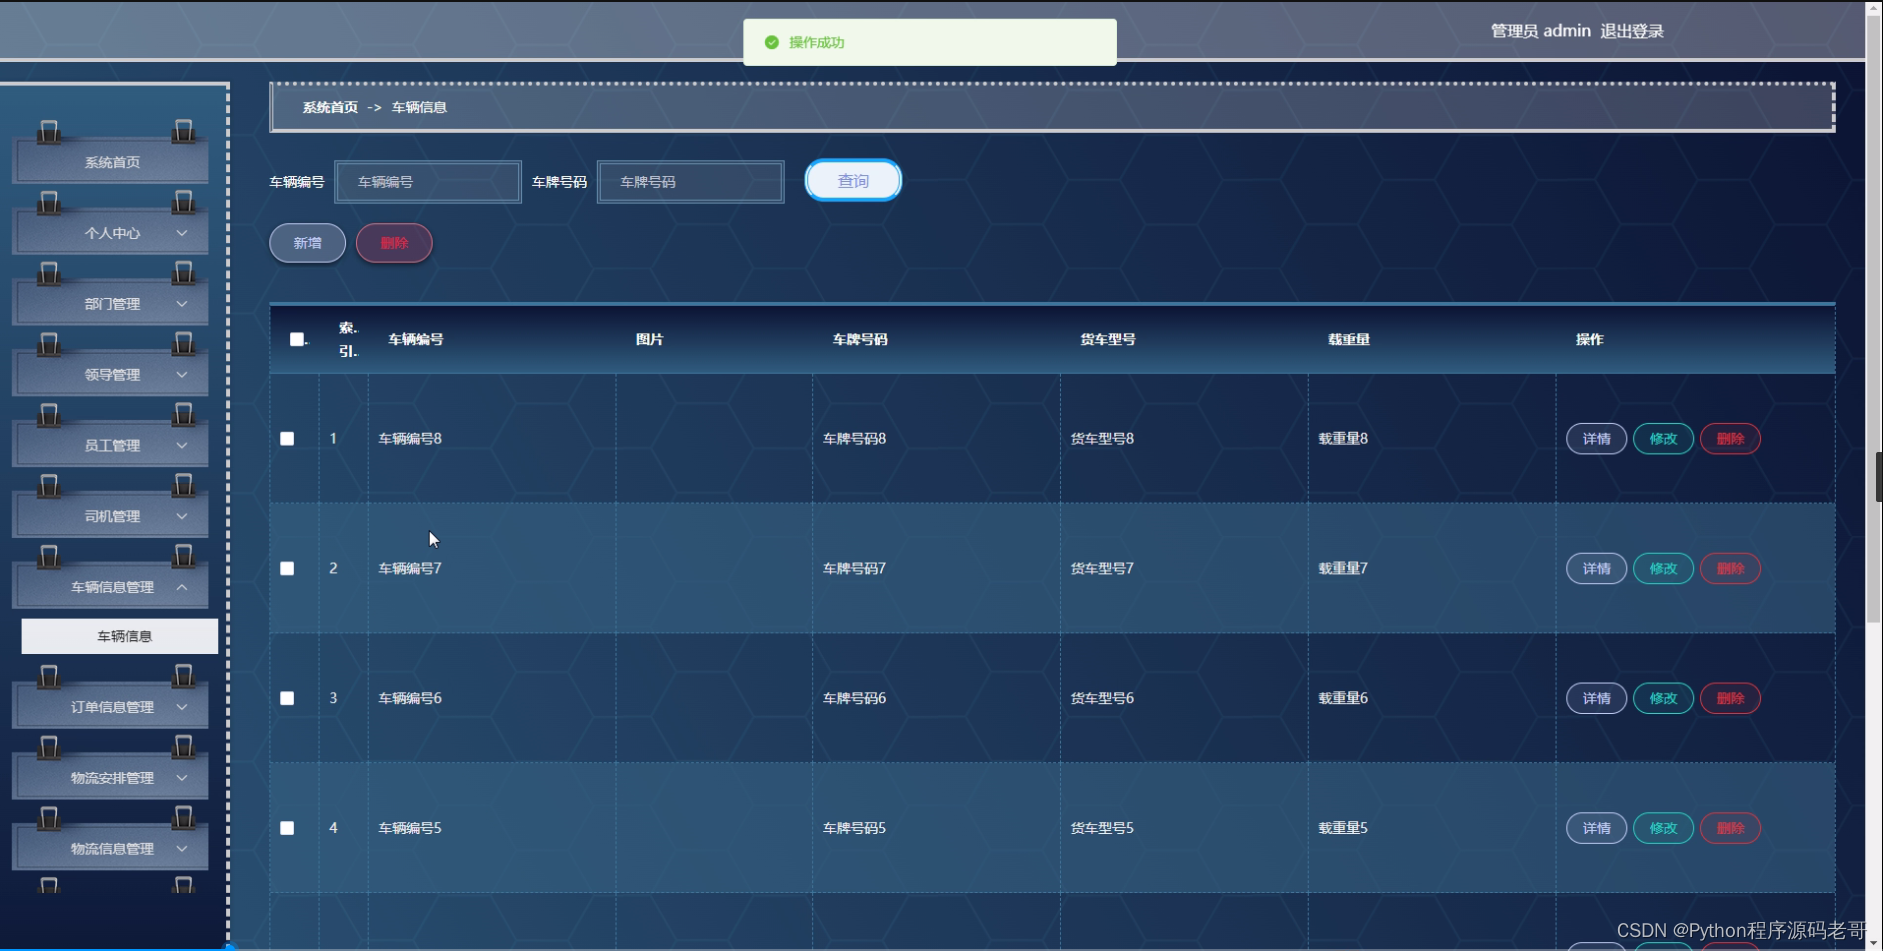Image resolution: width=1883 pixels, height=951 pixels.
Task: Expand the 订单信息管理 menu chevron
Action: coord(182,707)
